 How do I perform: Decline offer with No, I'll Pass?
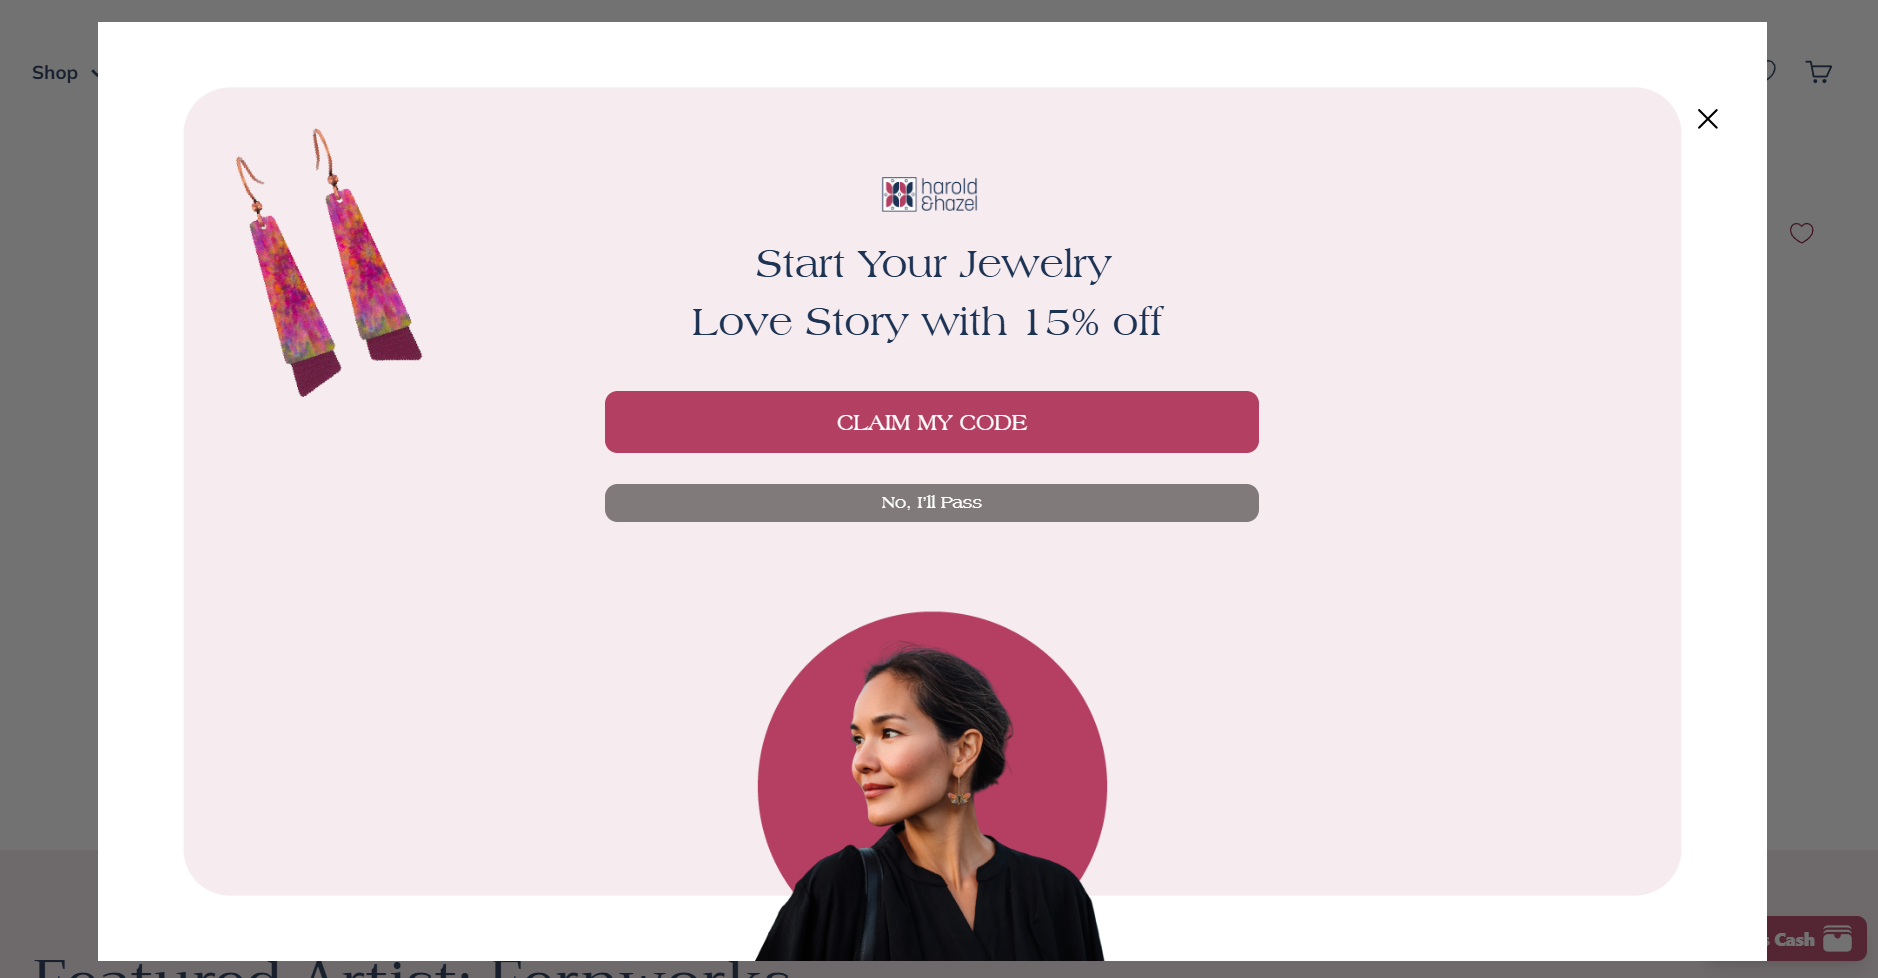click(931, 503)
